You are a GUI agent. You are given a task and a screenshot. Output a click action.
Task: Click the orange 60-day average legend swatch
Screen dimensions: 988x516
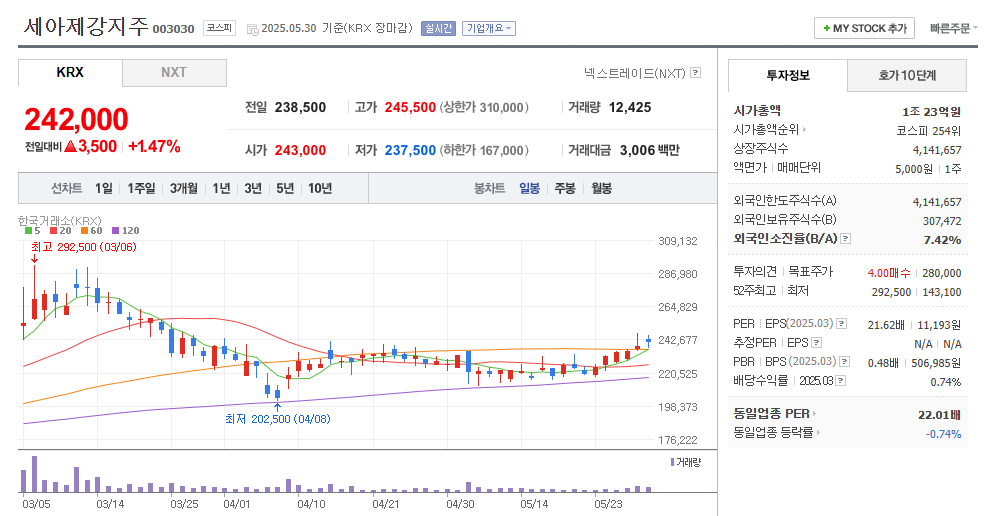(84, 231)
